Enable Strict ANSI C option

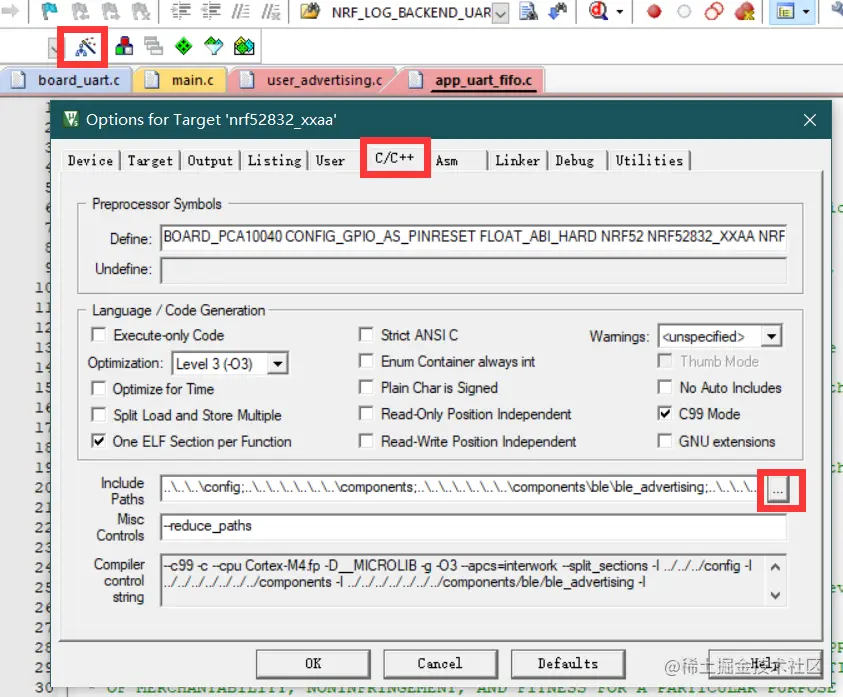click(366, 335)
